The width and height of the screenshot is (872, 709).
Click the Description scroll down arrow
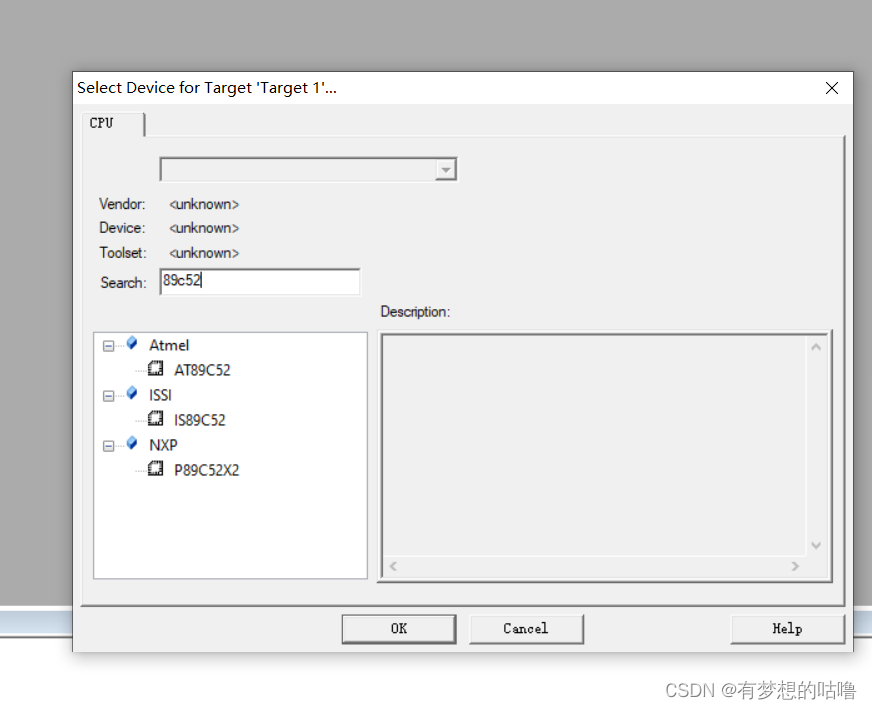pos(816,546)
